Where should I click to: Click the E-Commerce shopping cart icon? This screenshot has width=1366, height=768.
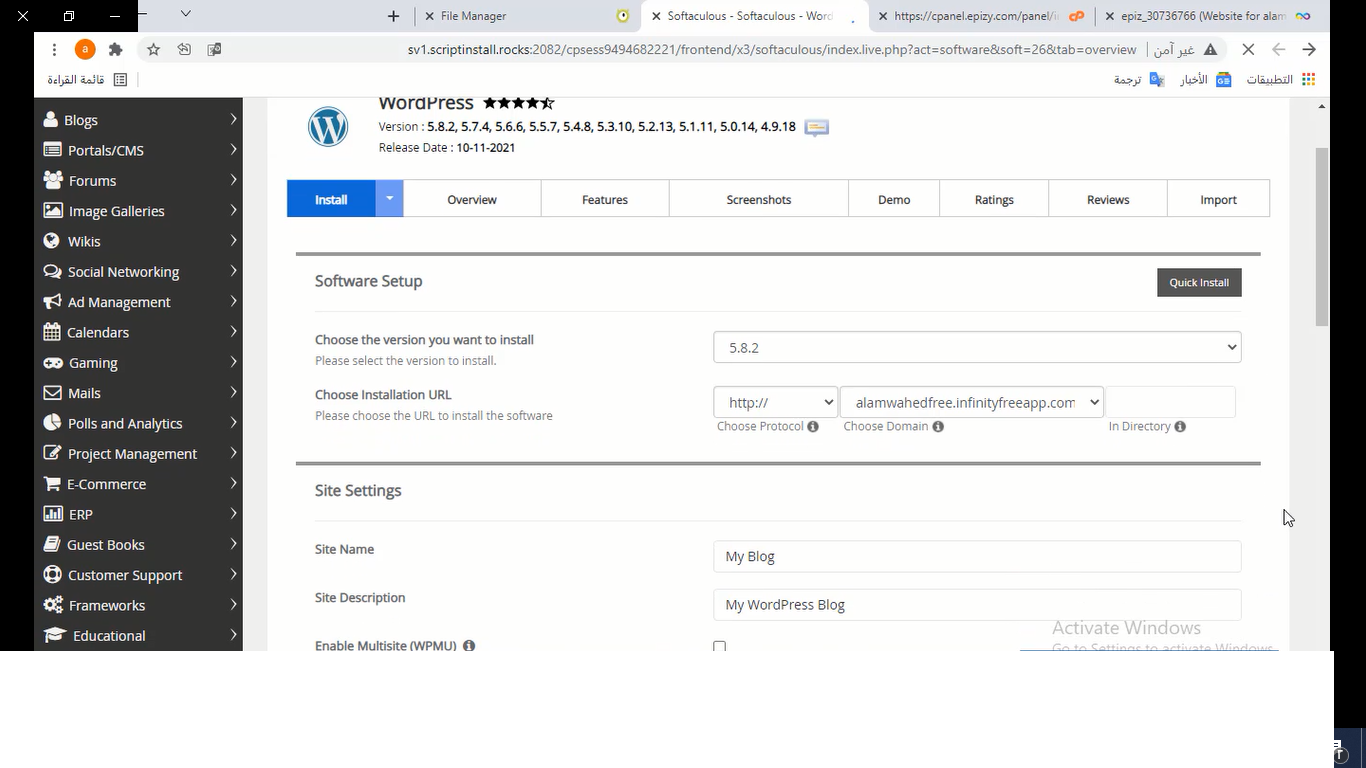pos(52,483)
